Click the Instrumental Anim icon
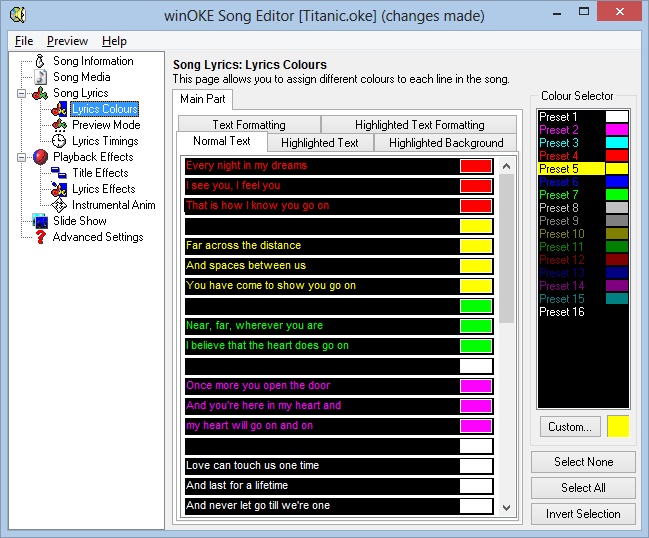 tap(60, 205)
